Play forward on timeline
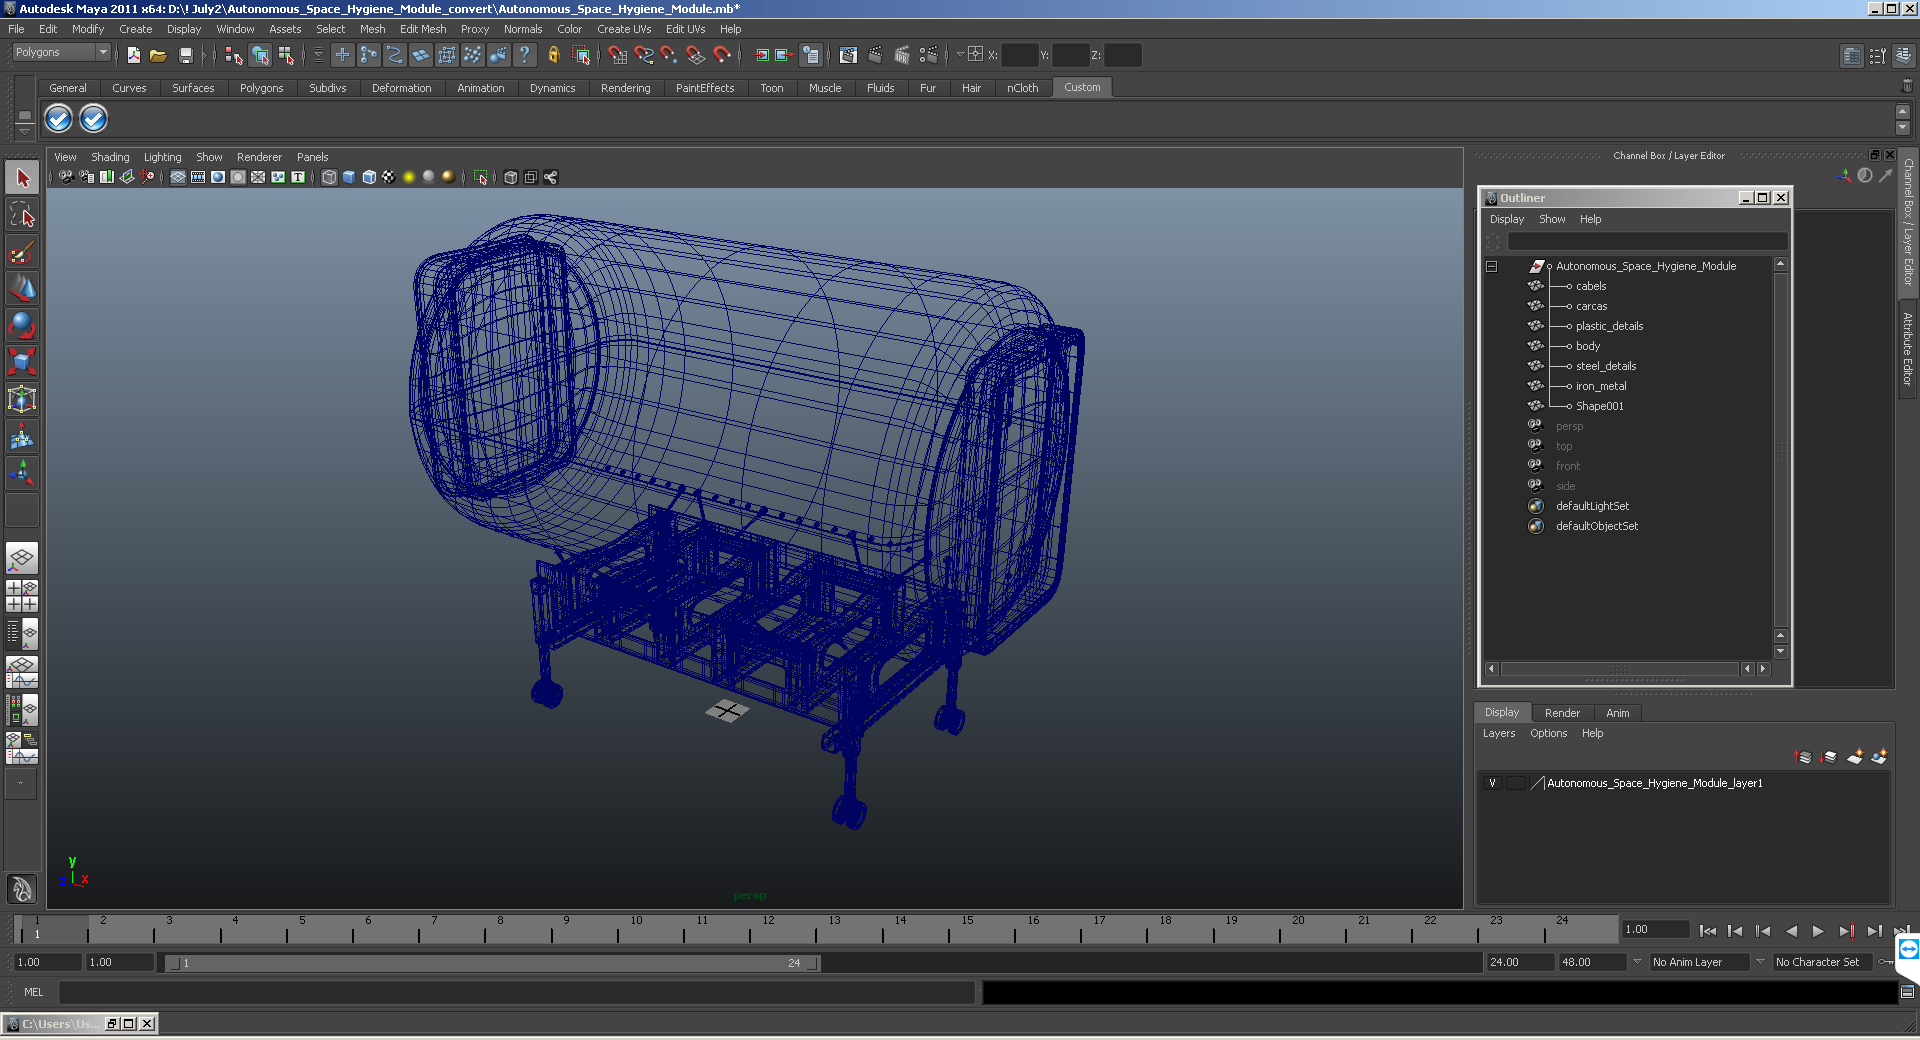Image resolution: width=1920 pixels, height=1040 pixels. (1818, 931)
